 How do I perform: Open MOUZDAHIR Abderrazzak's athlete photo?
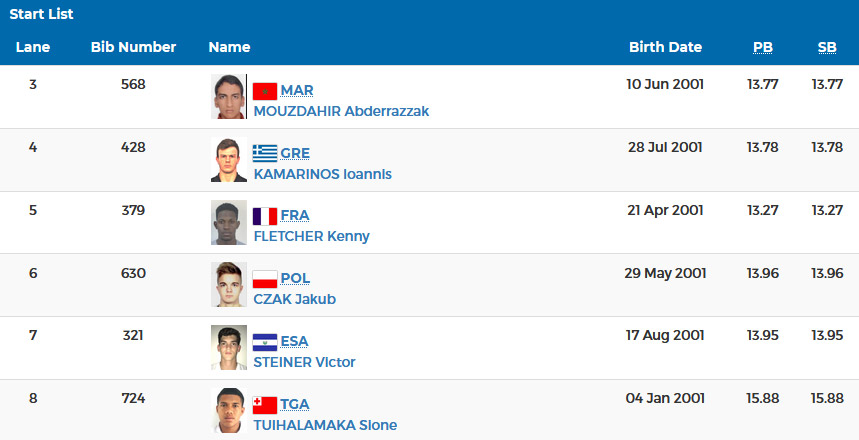click(229, 96)
